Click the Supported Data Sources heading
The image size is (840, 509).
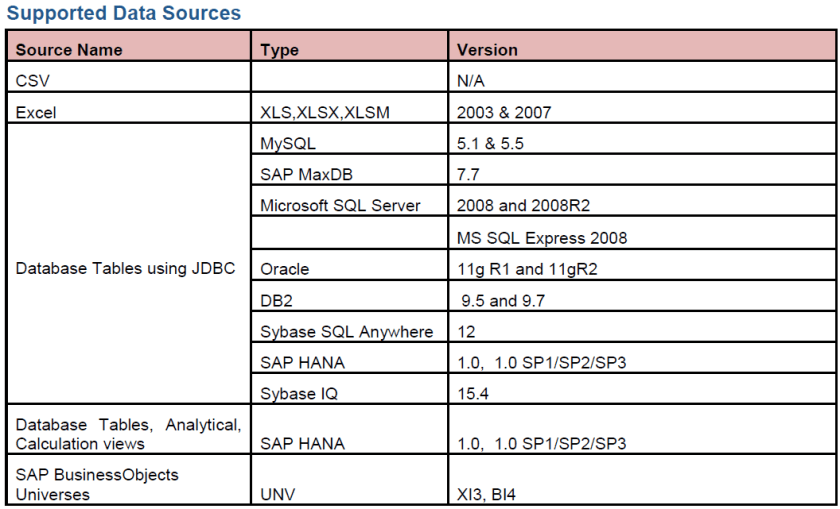(x=124, y=13)
